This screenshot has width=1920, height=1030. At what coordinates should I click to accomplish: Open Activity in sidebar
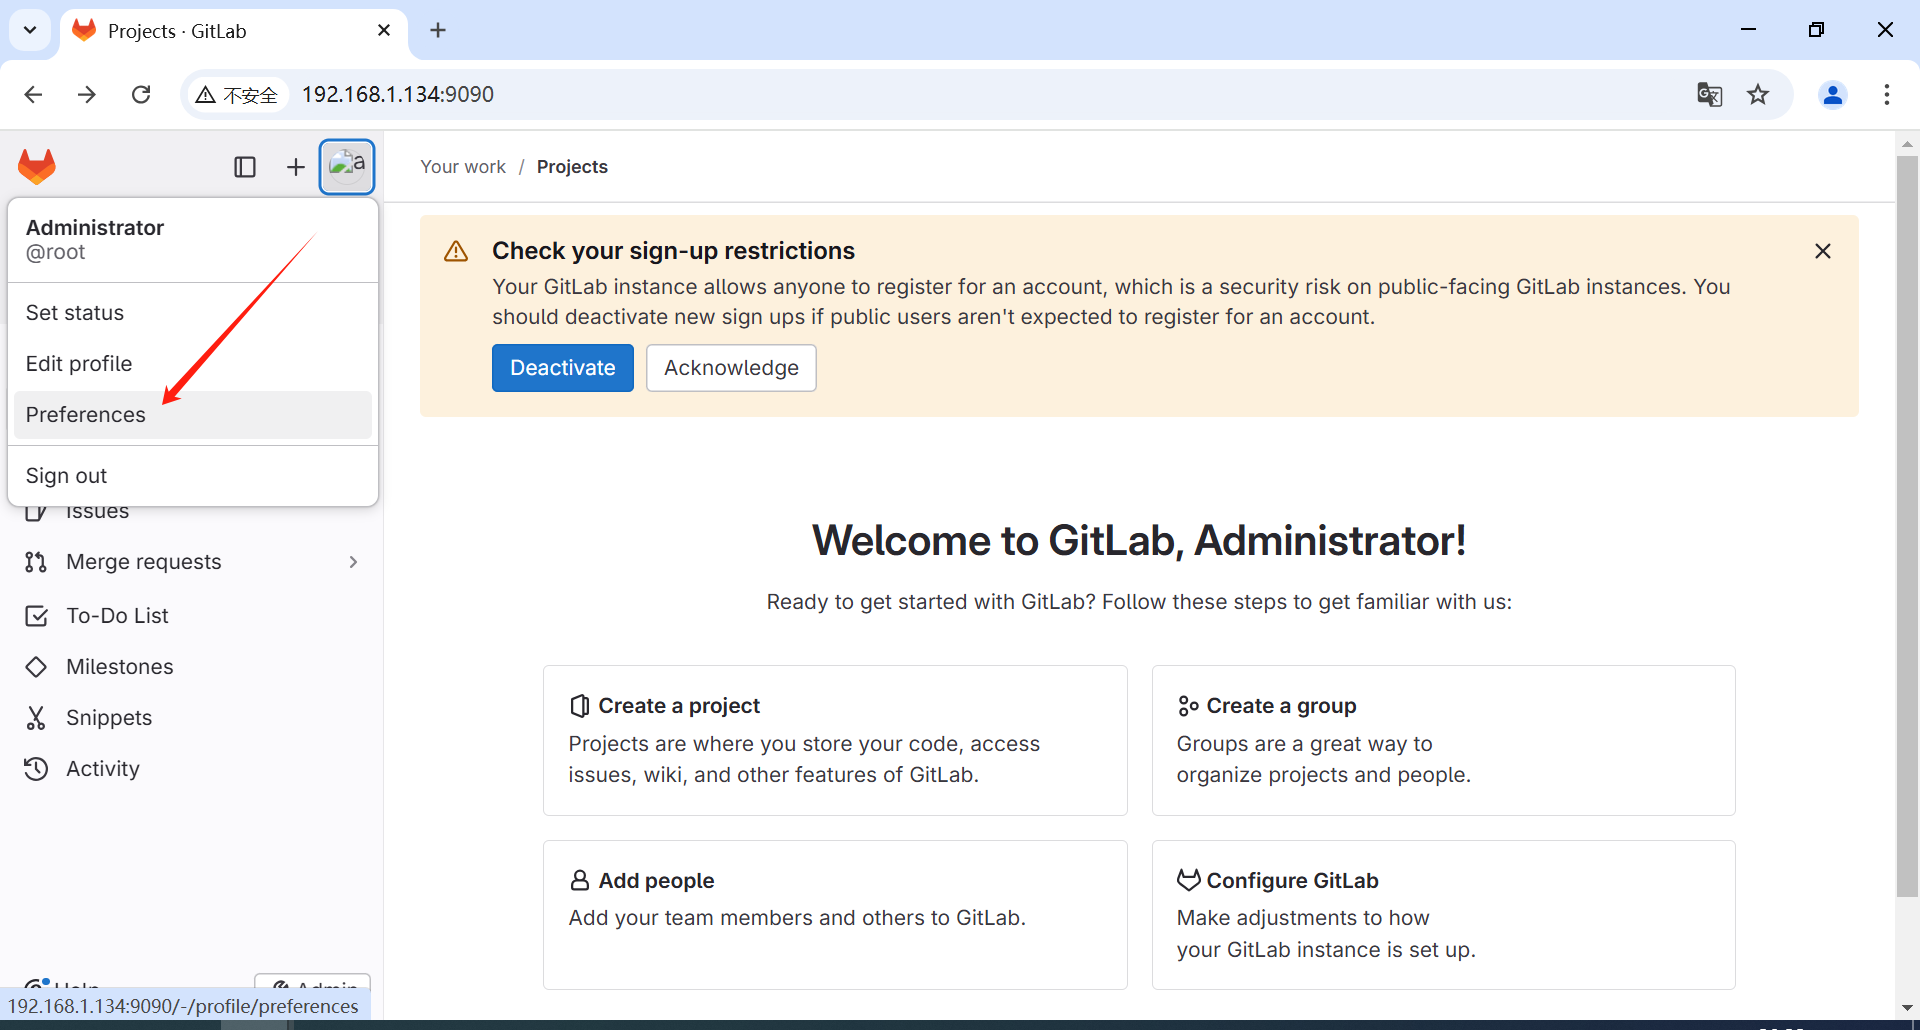pos(192,769)
